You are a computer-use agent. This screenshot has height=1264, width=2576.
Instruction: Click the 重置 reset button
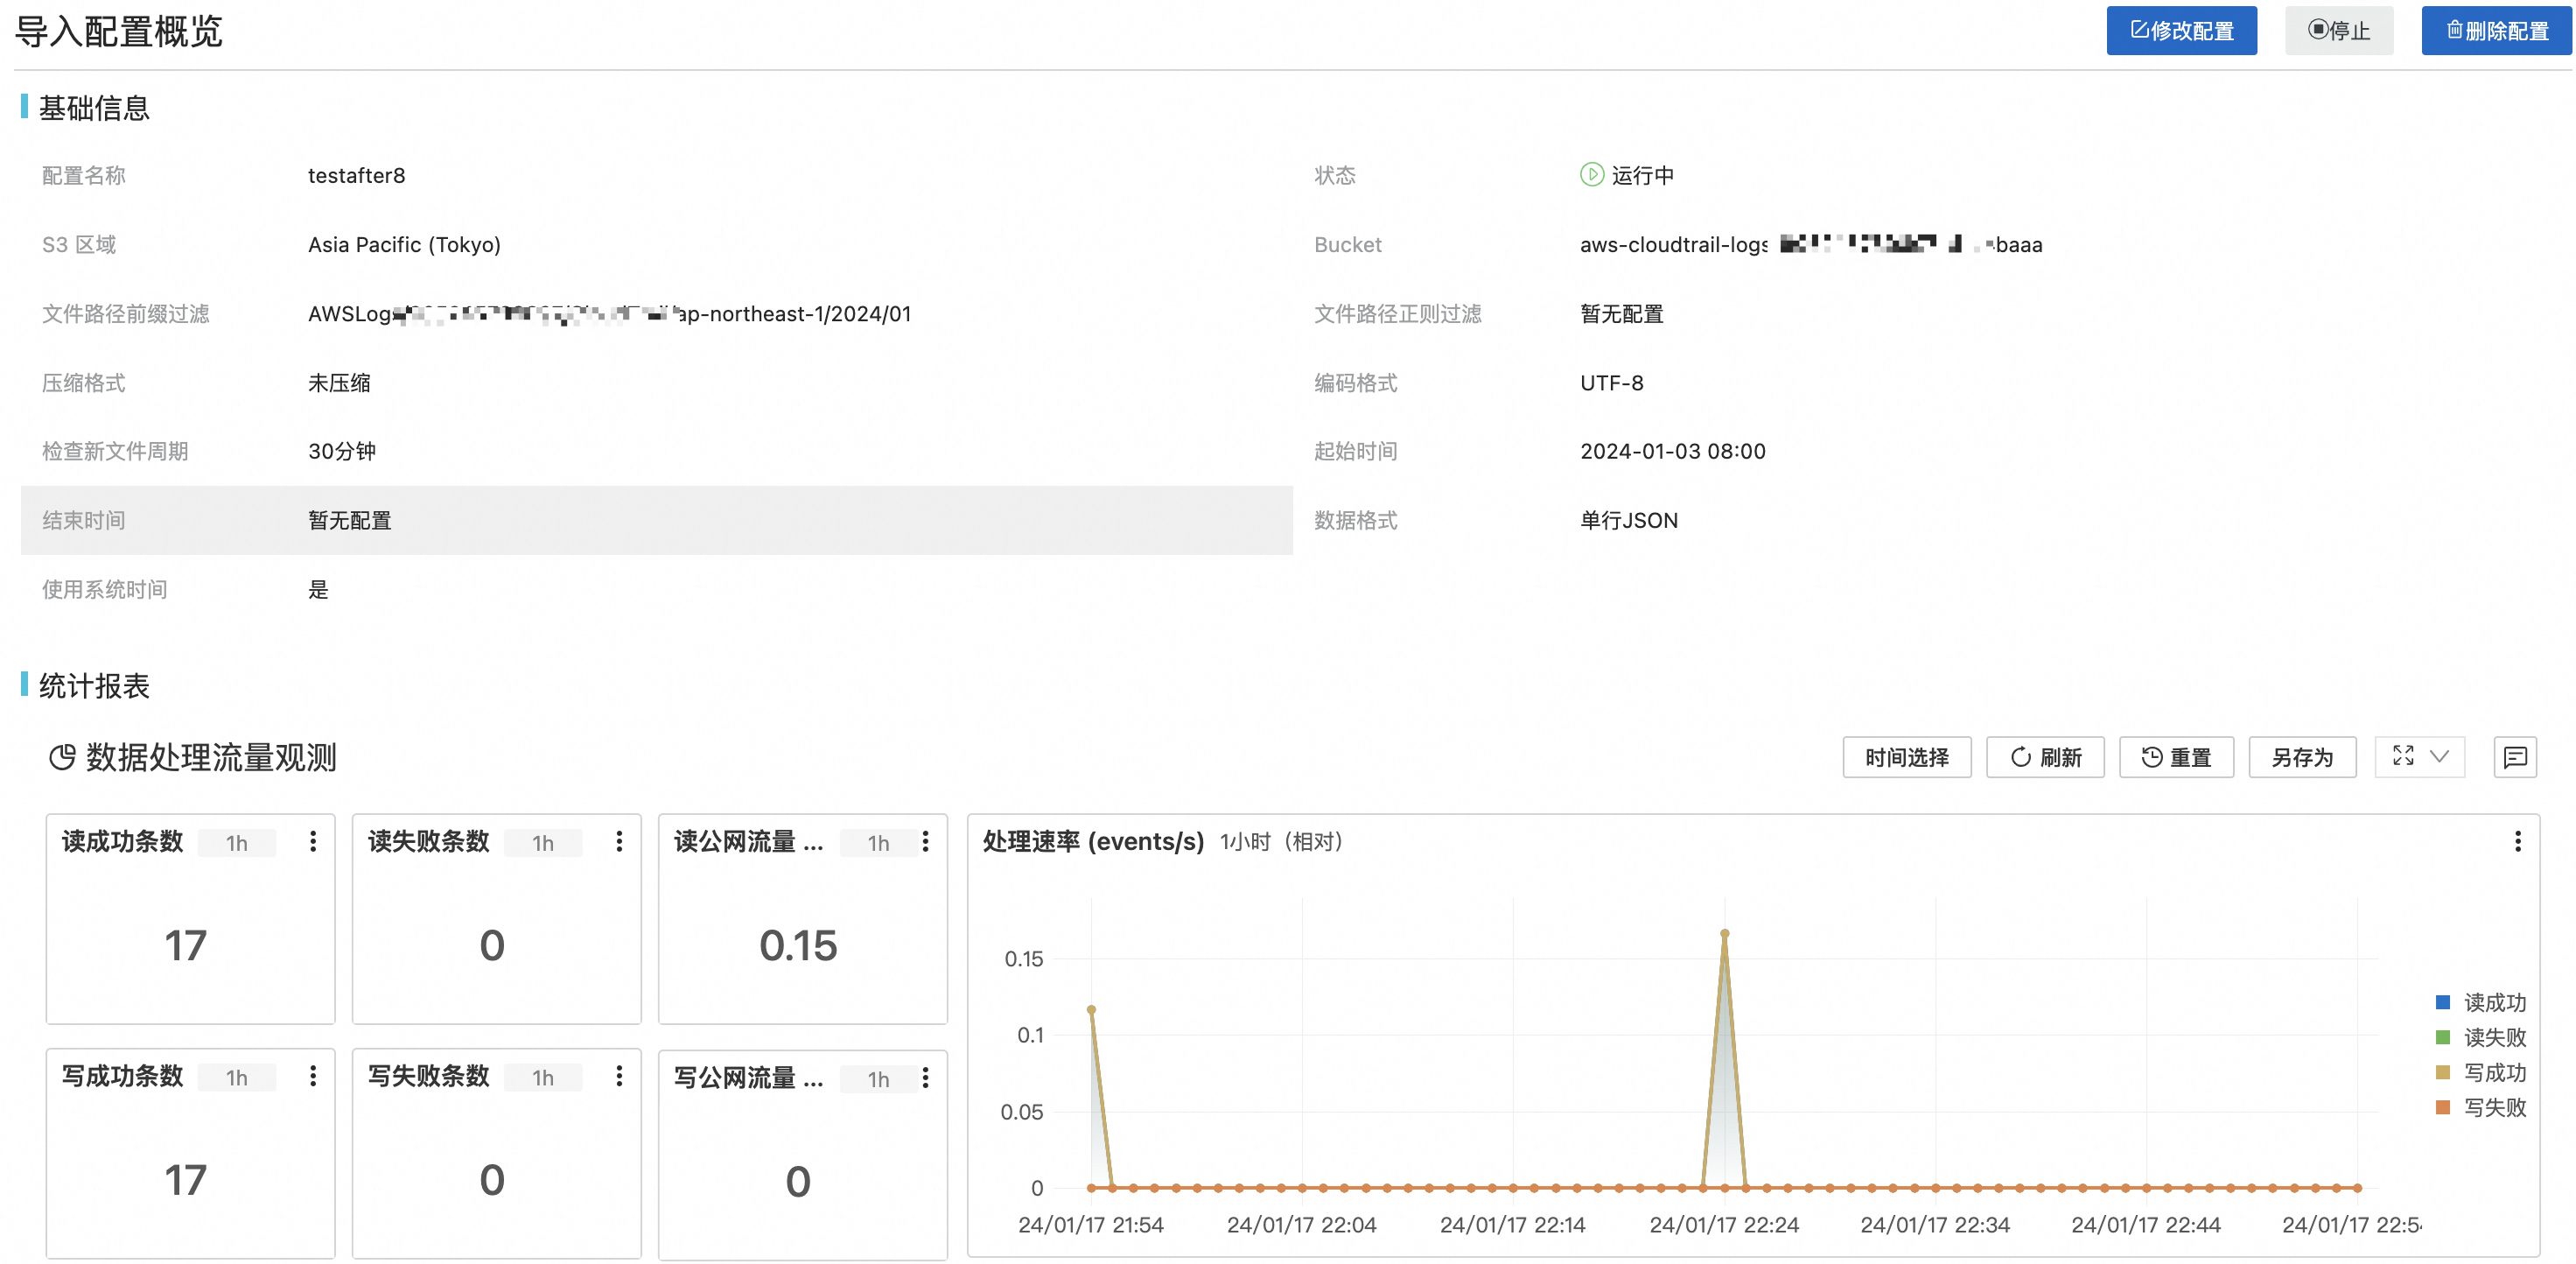click(x=2176, y=757)
